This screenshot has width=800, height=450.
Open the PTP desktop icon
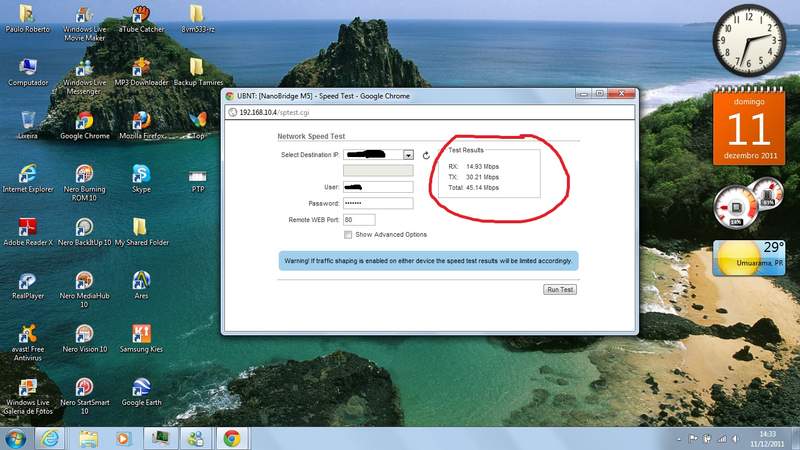coord(197,181)
